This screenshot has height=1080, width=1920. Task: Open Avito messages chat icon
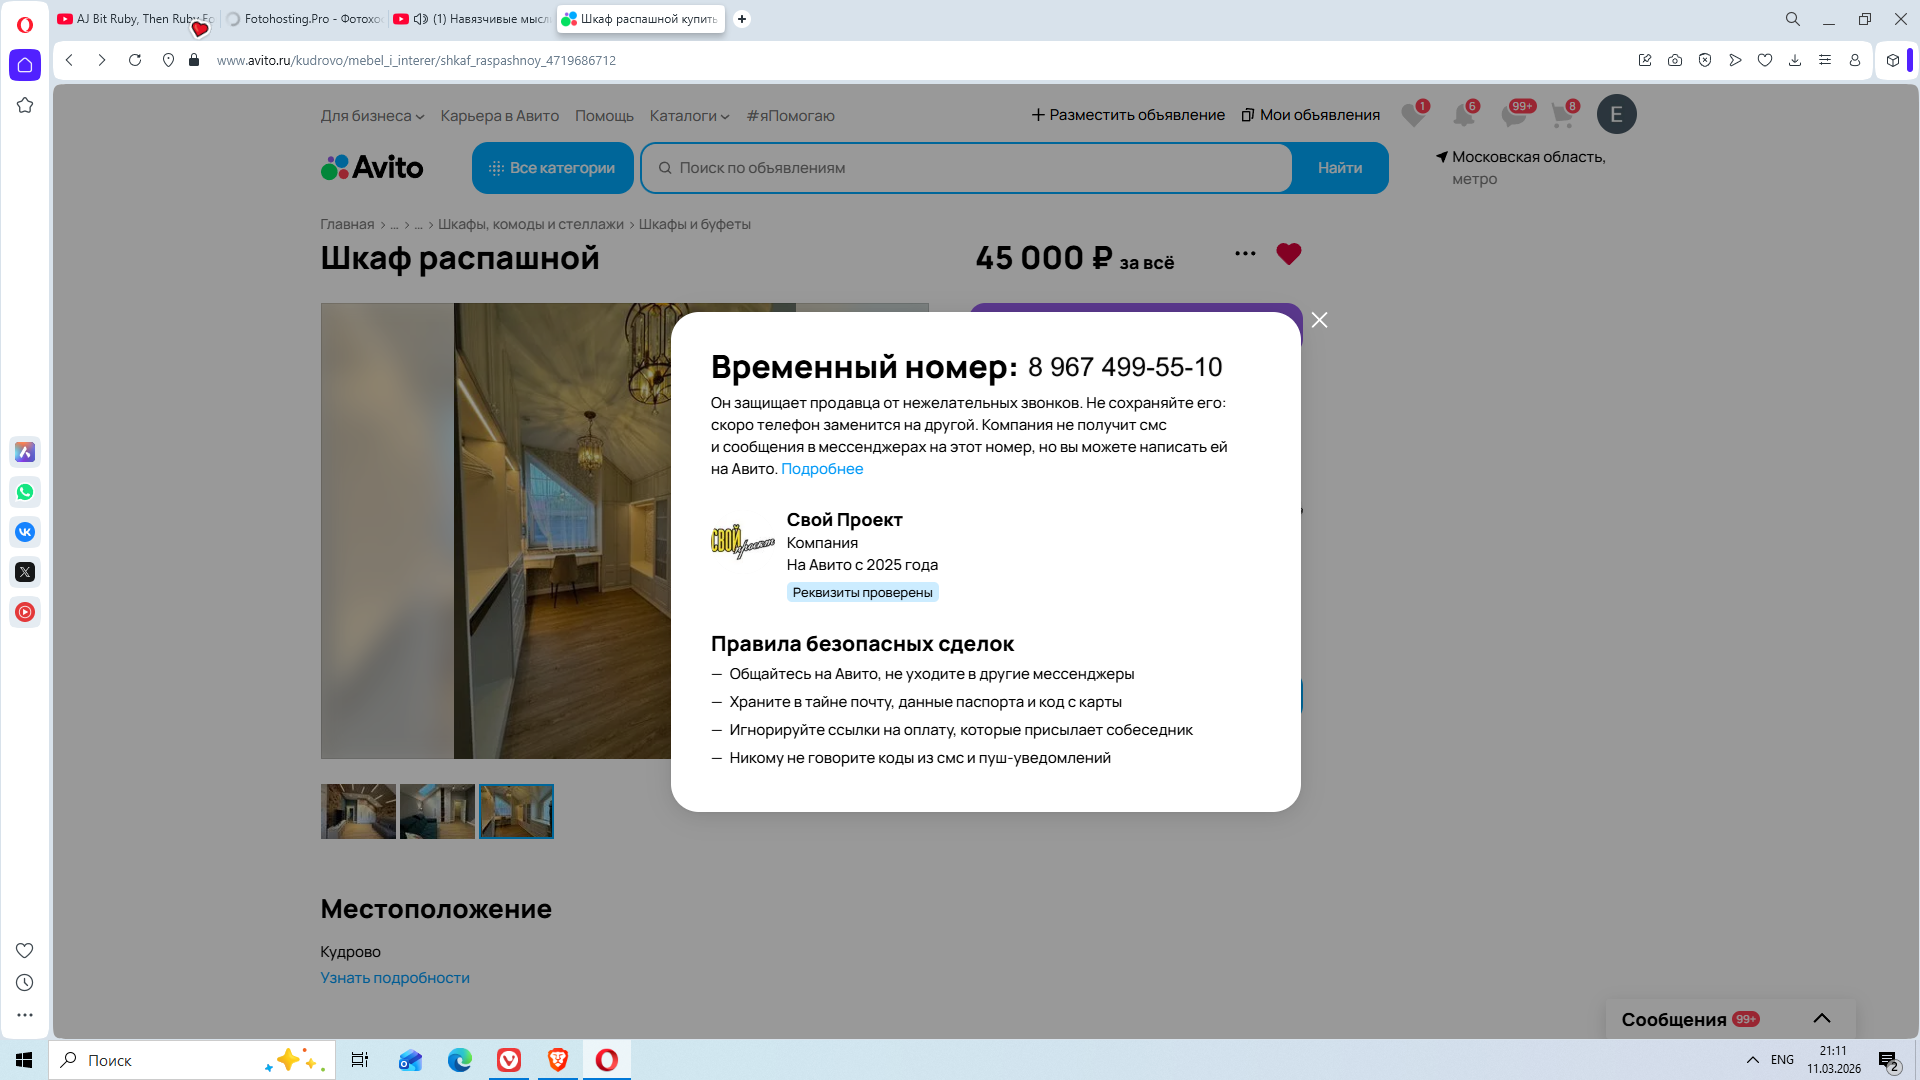coord(1513,115)
